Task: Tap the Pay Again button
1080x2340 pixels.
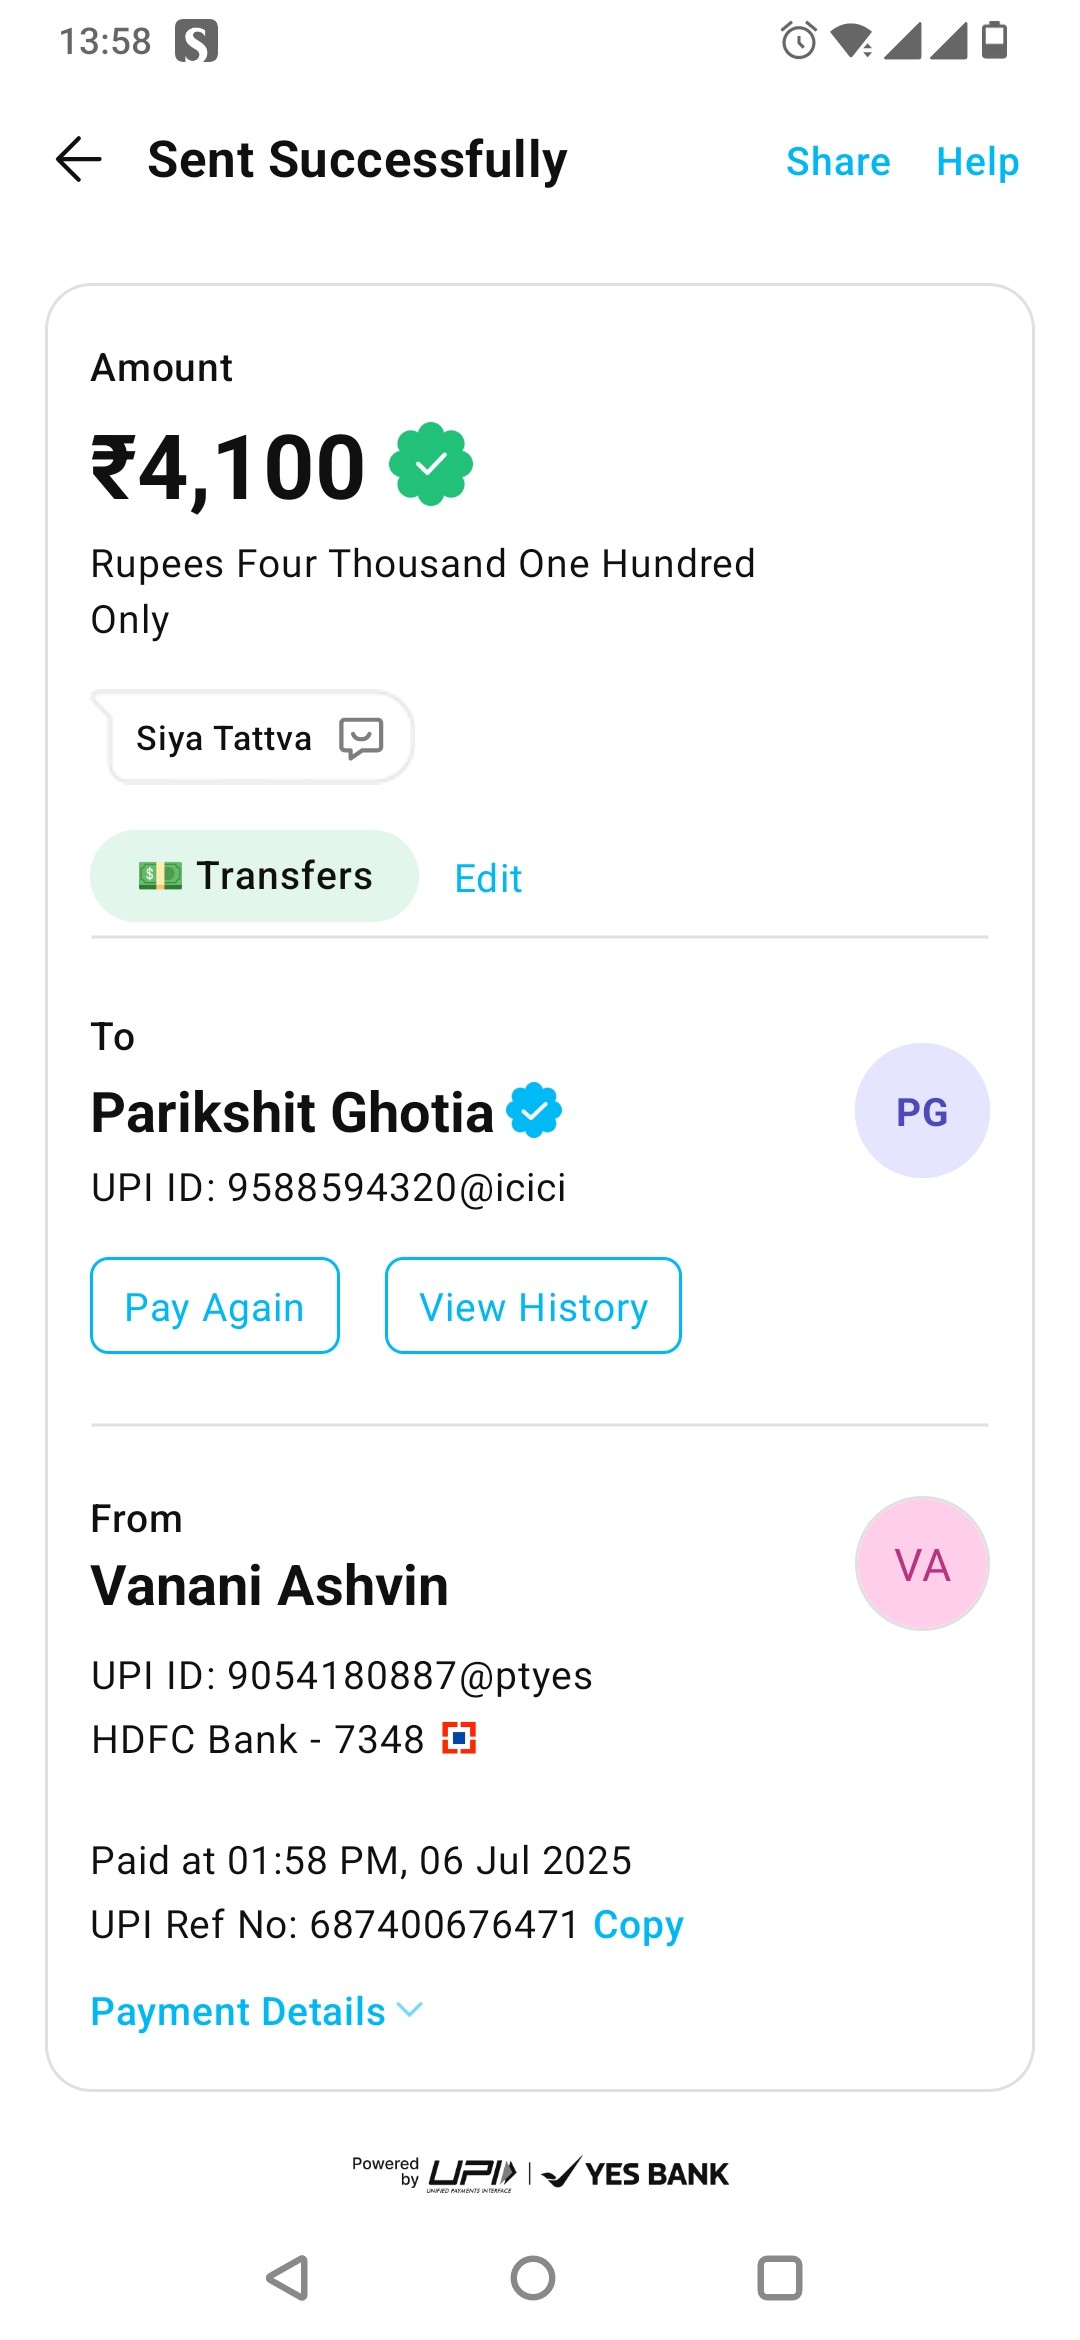Action: 215,1306
